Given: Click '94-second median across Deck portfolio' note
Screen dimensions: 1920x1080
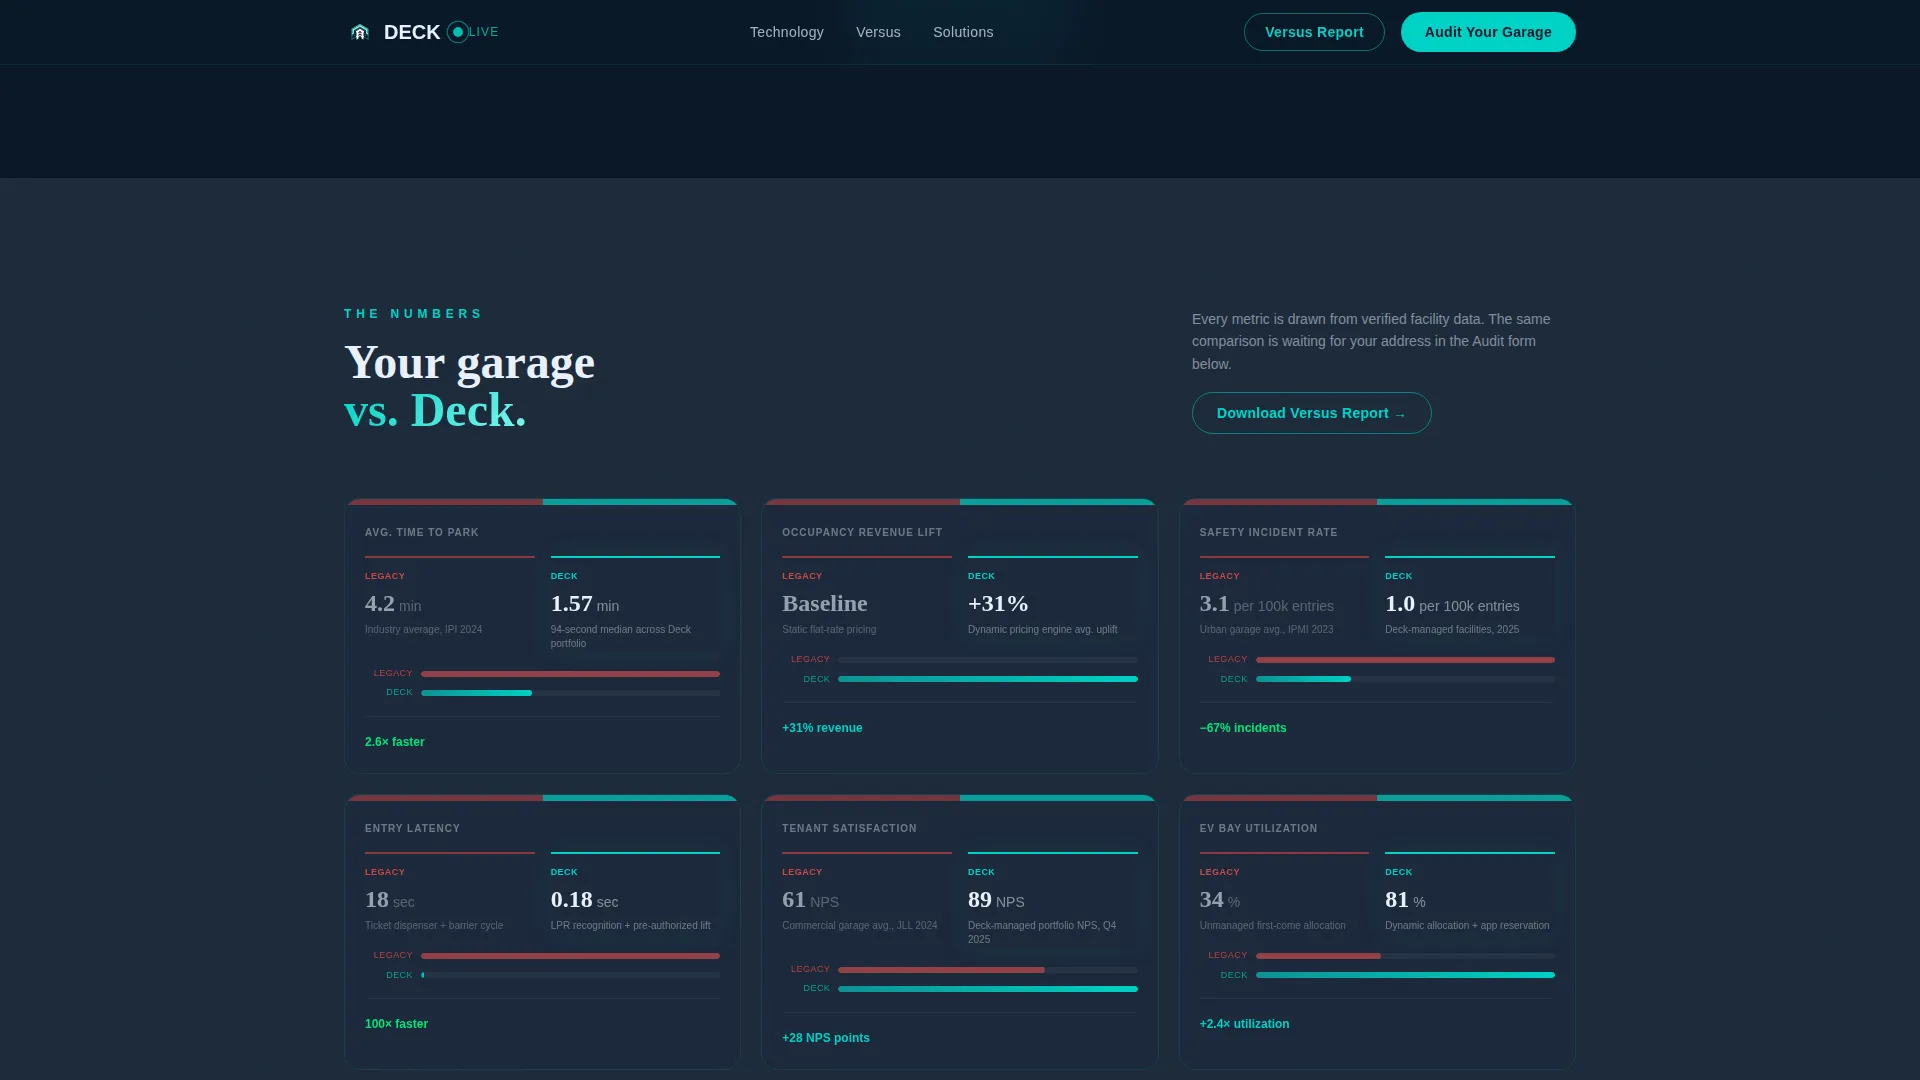Looking at the screenshot, I should click(x=620, y=637).
